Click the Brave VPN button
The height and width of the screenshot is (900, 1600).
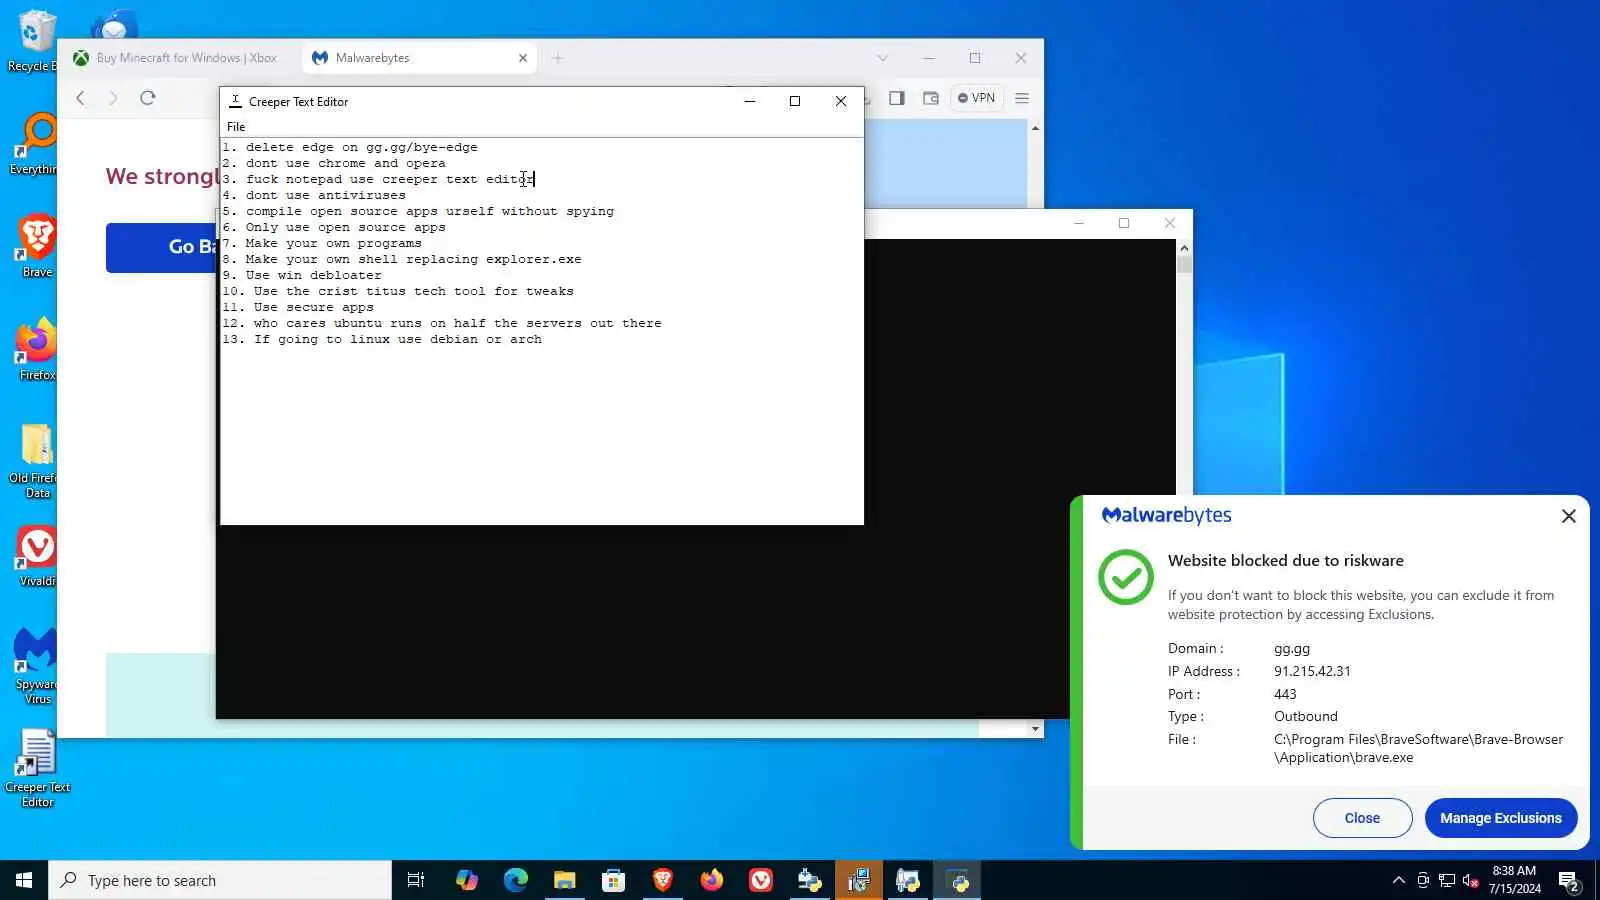(976, 98)
